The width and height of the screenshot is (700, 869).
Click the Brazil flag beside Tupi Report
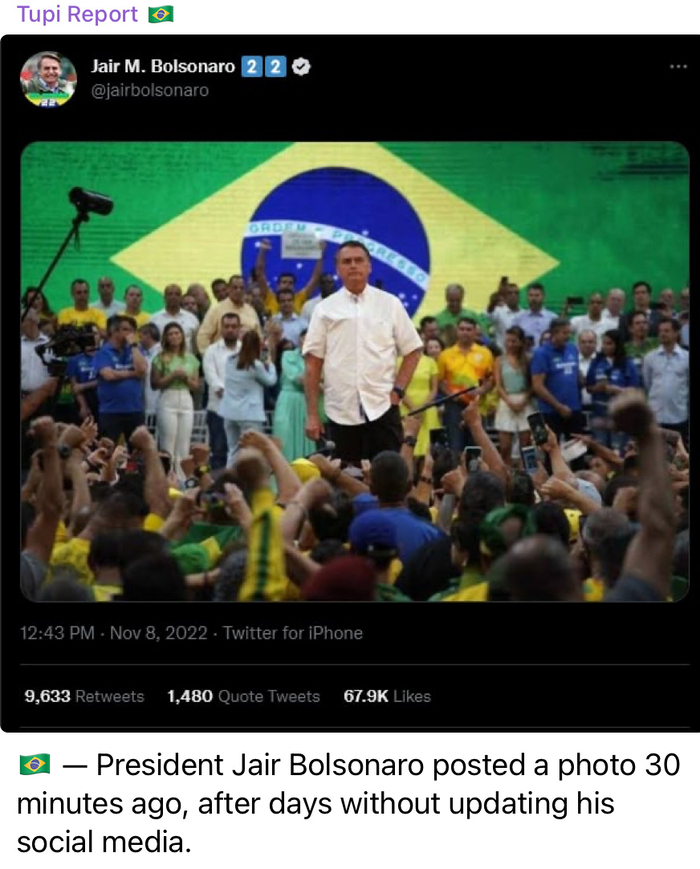pyautogui.click(x=161, y=14)
